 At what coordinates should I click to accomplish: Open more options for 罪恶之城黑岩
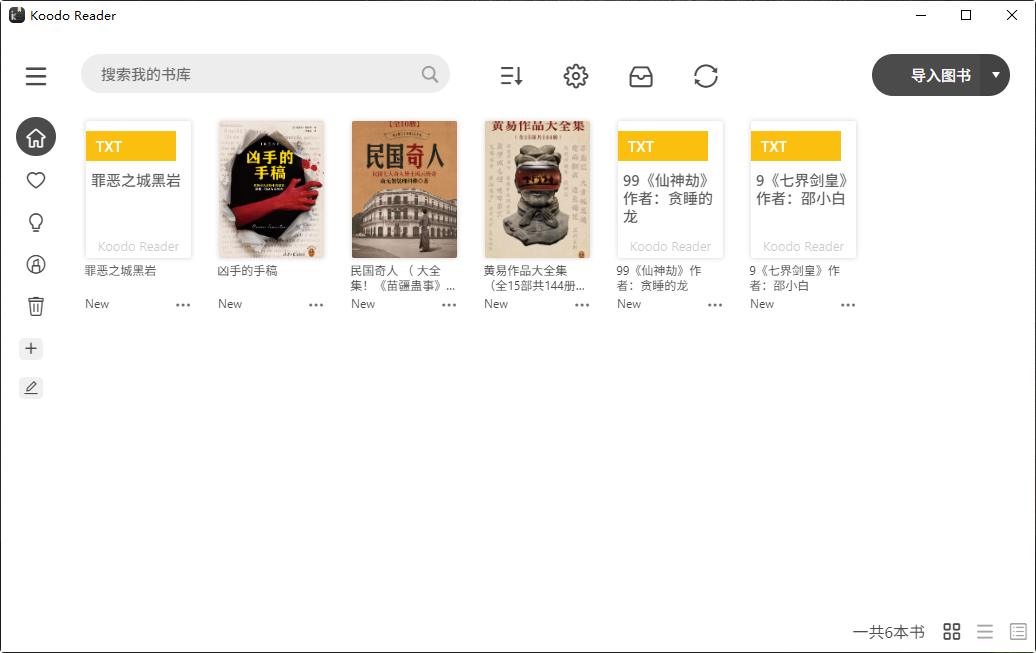click(183, 305)
